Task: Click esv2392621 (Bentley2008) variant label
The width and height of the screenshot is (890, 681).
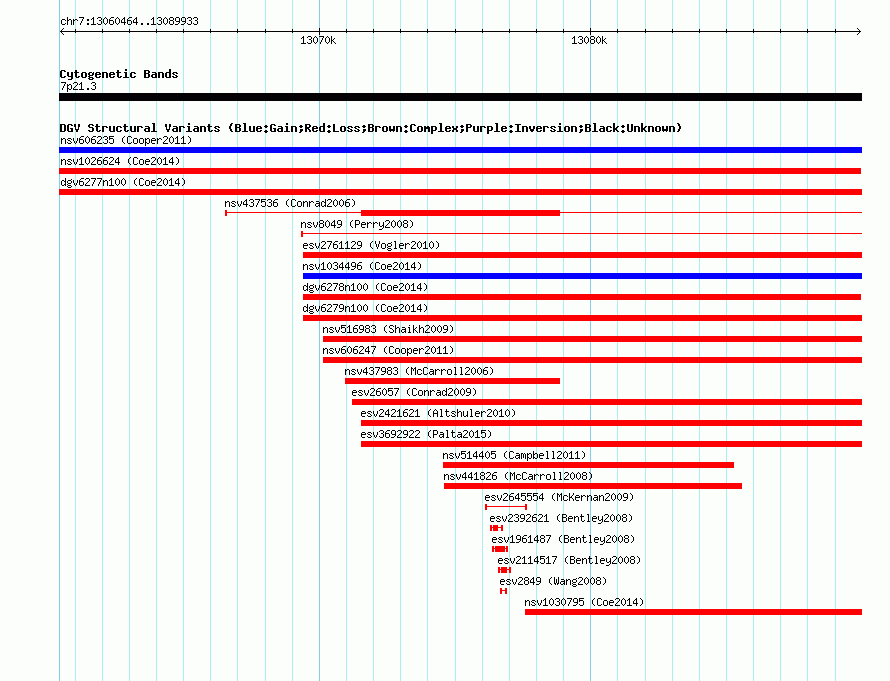Action: [561, 518]
